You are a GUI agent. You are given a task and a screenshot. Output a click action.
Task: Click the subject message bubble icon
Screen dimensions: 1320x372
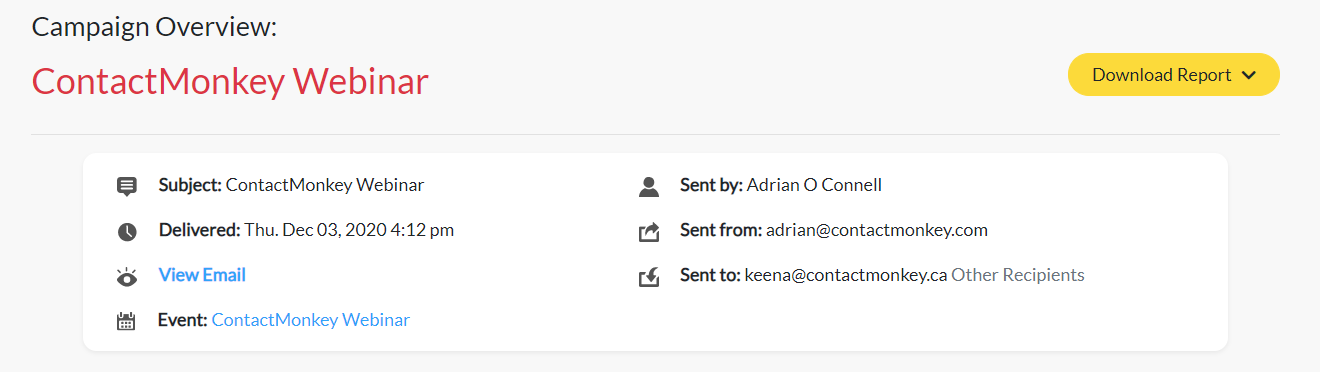pyautogui.click(x=126, y=186)
